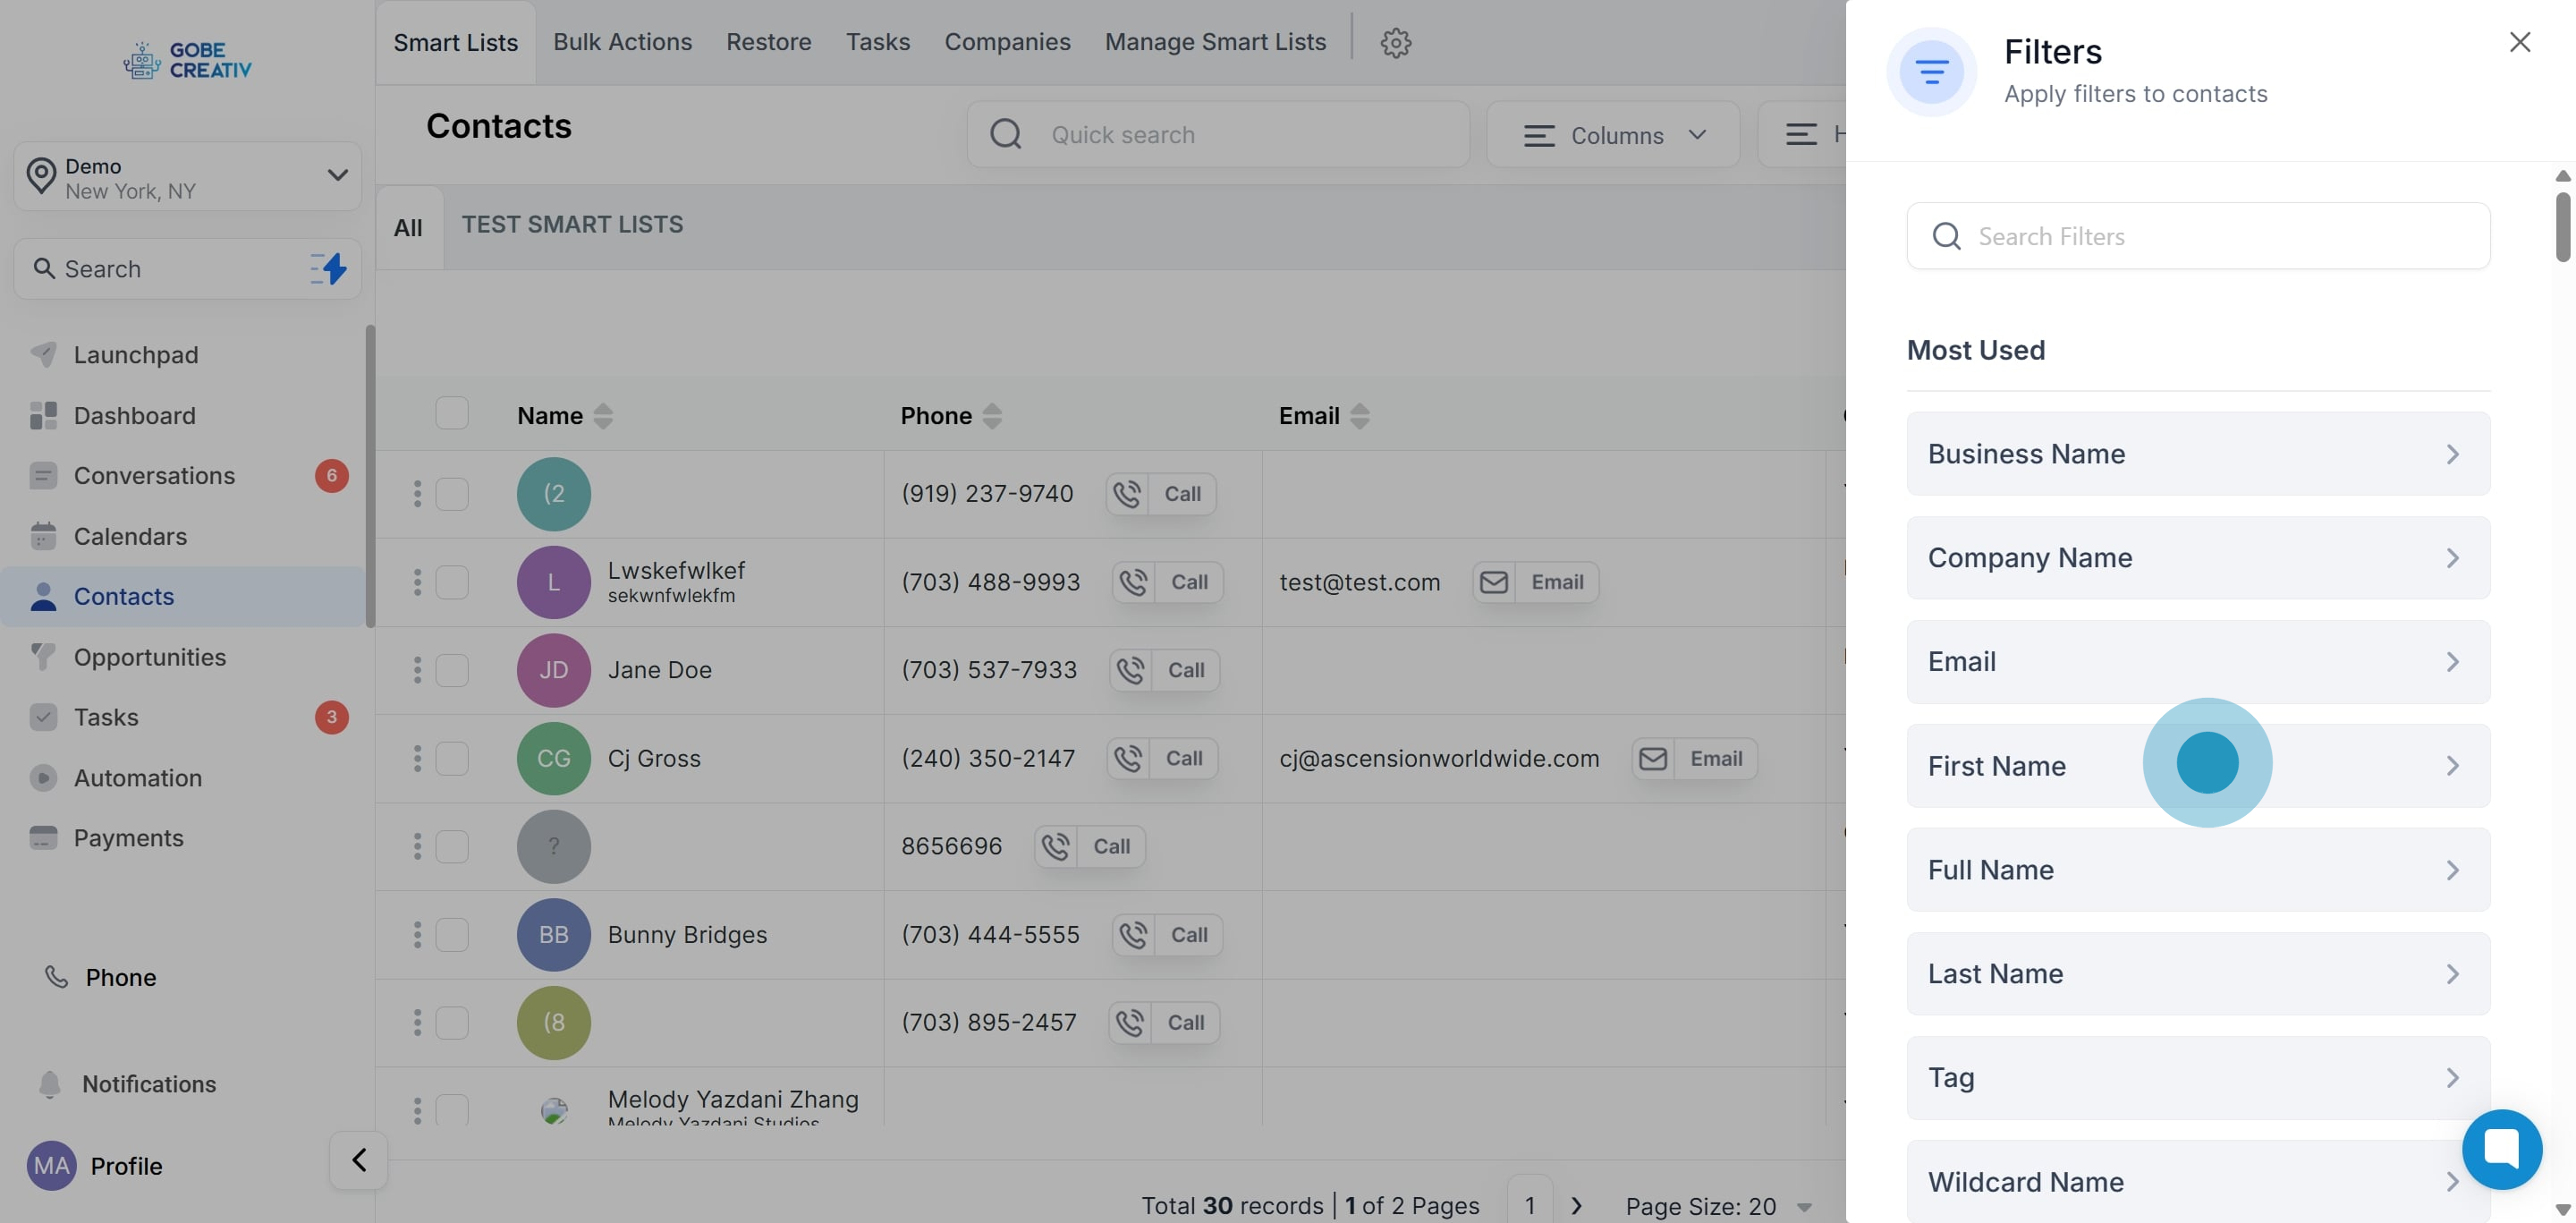2576x1223 pixels.
Task: Open the chat support widget bubble
Action: [2501, 1148]
